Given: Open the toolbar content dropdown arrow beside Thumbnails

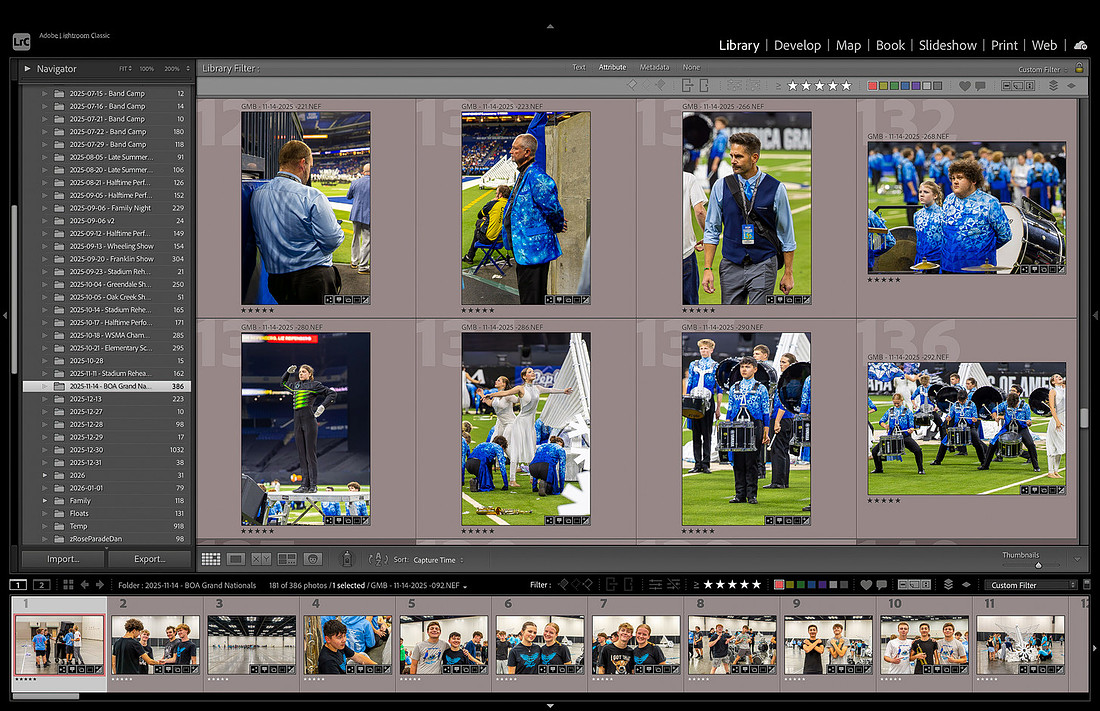Looking at the screenshot, I should 1077,559.
